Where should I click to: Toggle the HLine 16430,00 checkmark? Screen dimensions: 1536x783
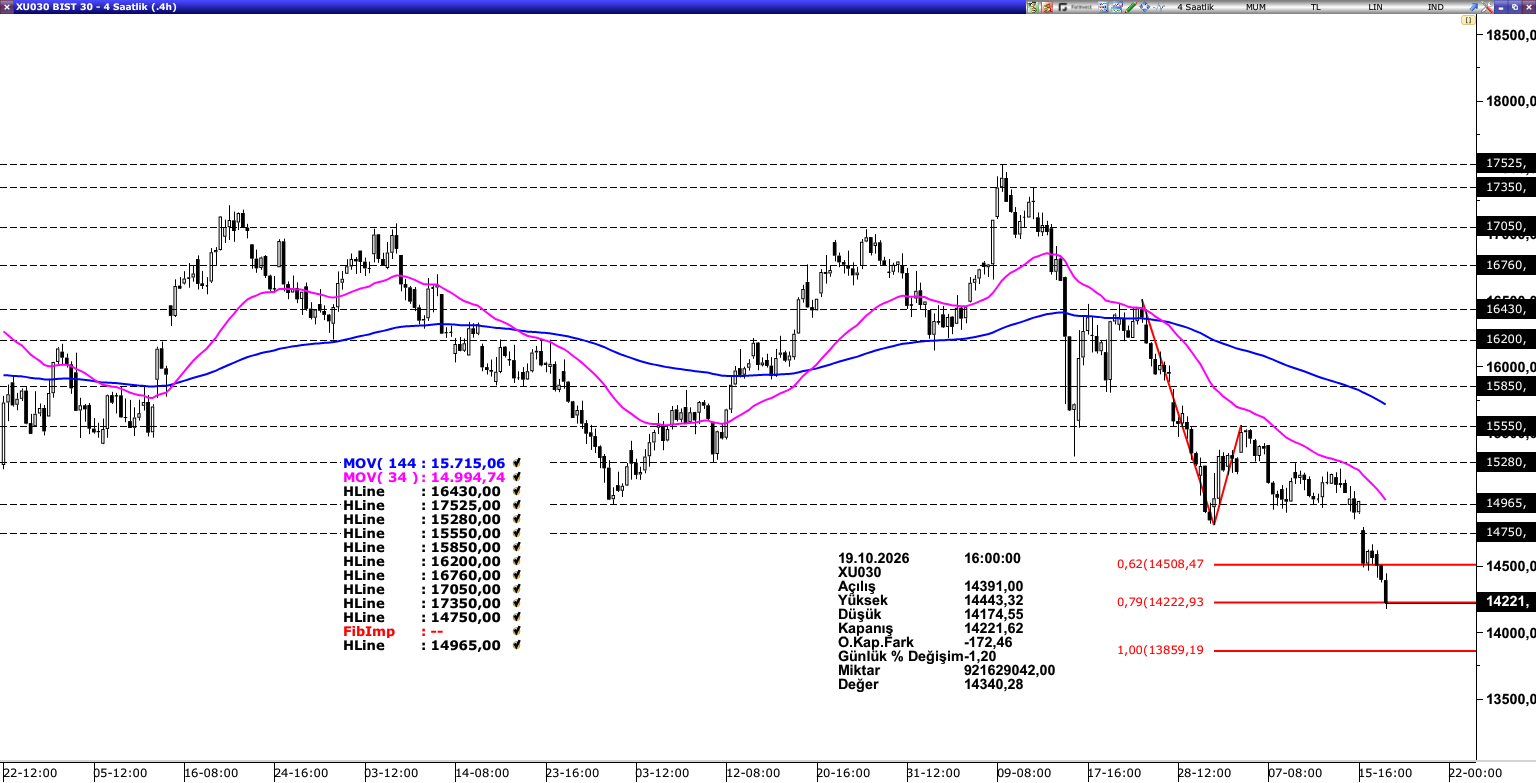516,491
